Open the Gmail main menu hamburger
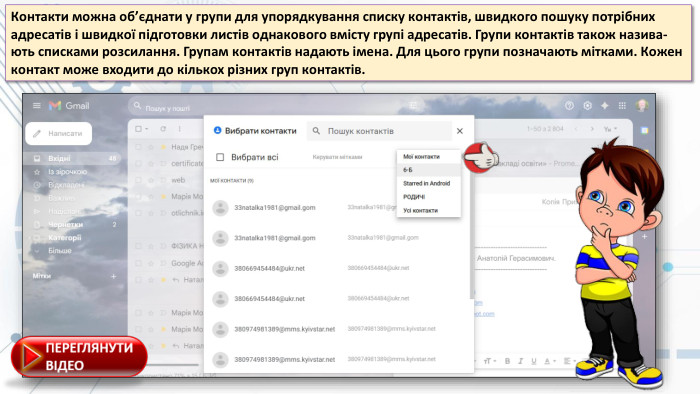 [37, 105]
